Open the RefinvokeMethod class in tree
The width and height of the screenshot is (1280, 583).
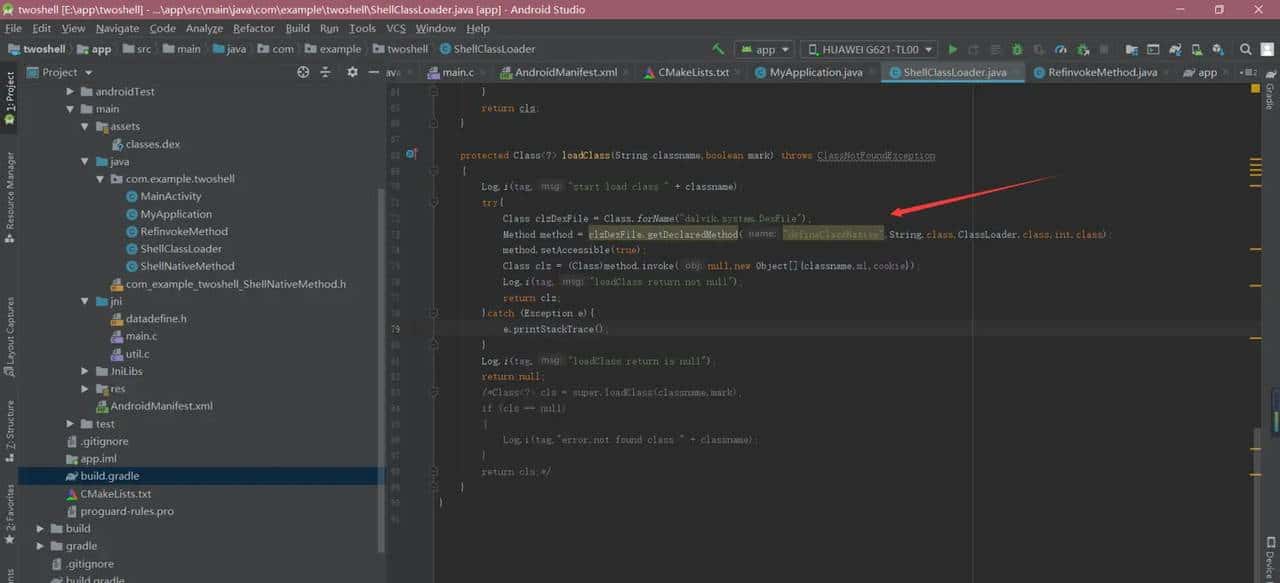pos(183,231)
